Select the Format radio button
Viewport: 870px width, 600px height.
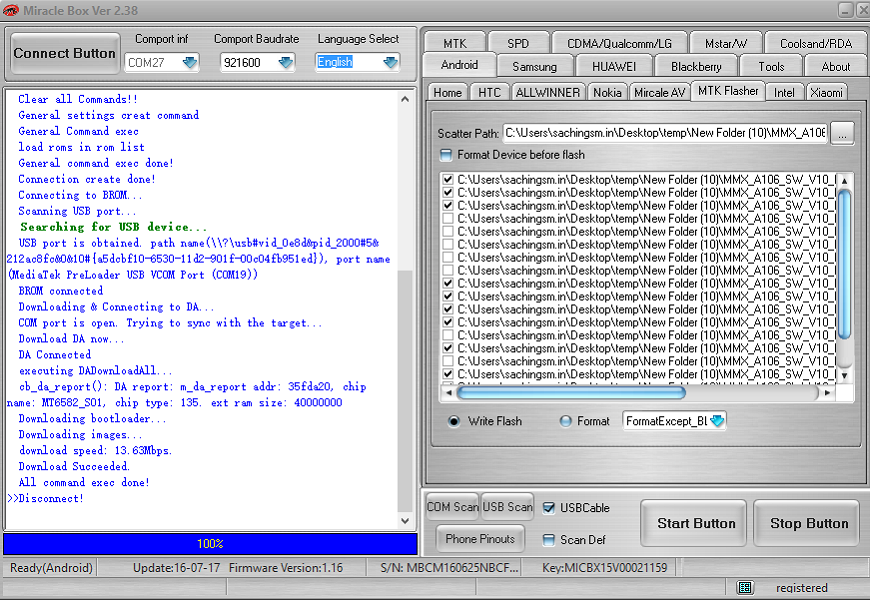click(x=565, y=421)
